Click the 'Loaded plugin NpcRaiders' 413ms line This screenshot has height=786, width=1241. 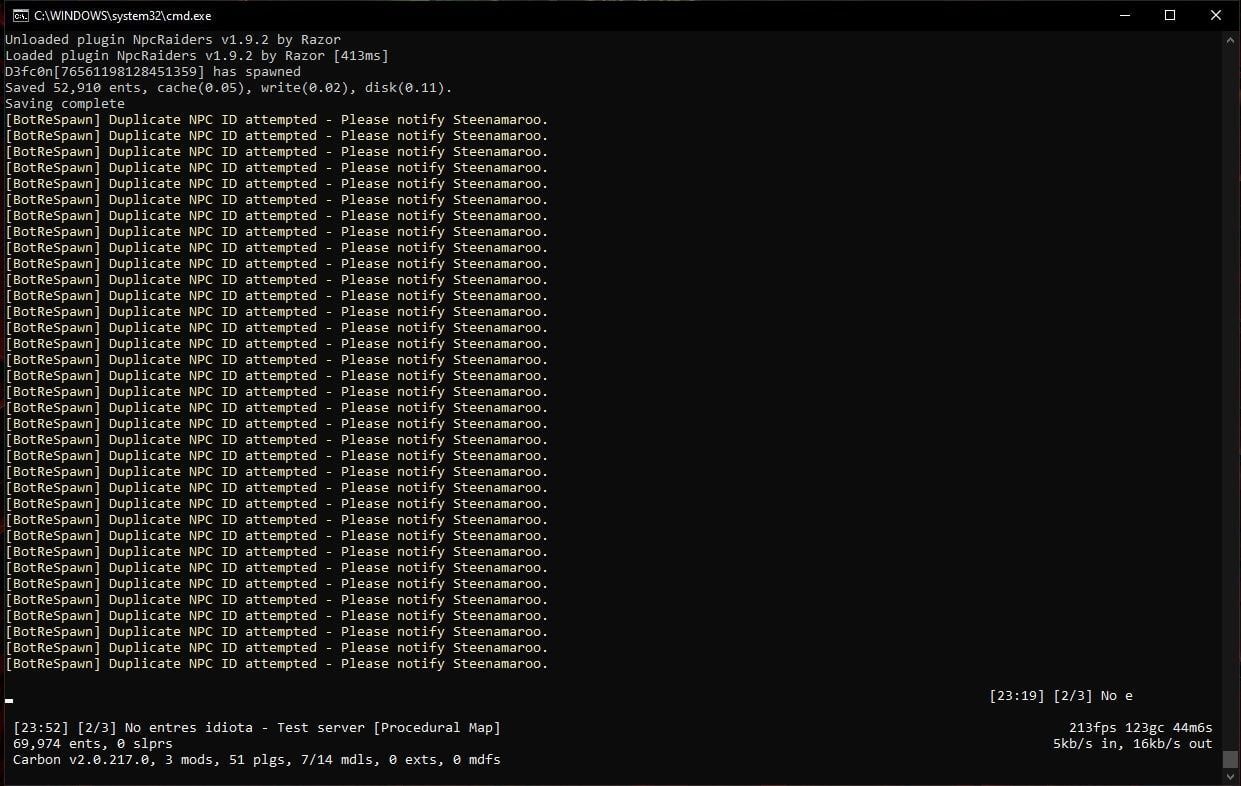[x=196, y=56]
